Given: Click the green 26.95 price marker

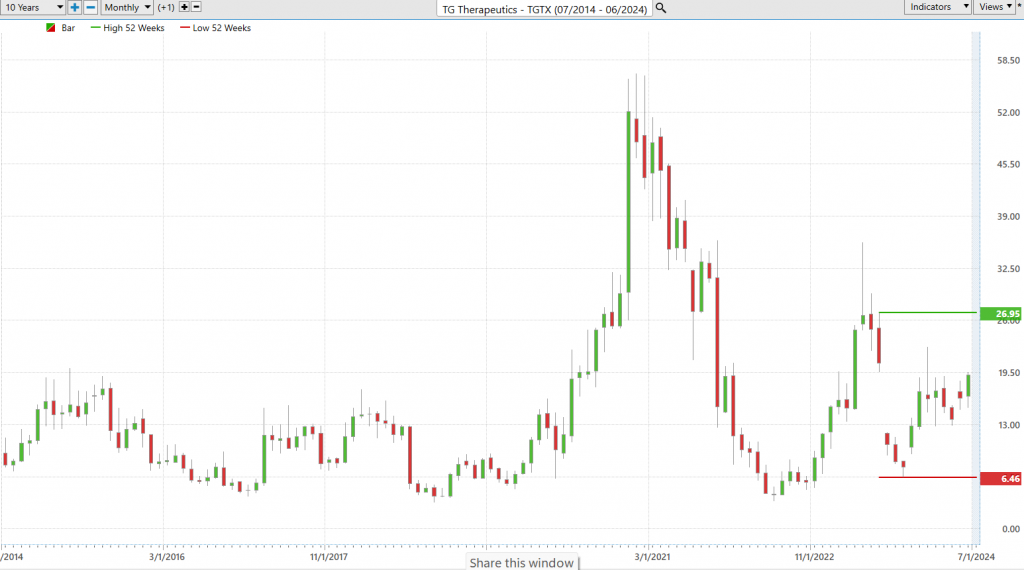Looking at the screenshot, I should 1001,313.
